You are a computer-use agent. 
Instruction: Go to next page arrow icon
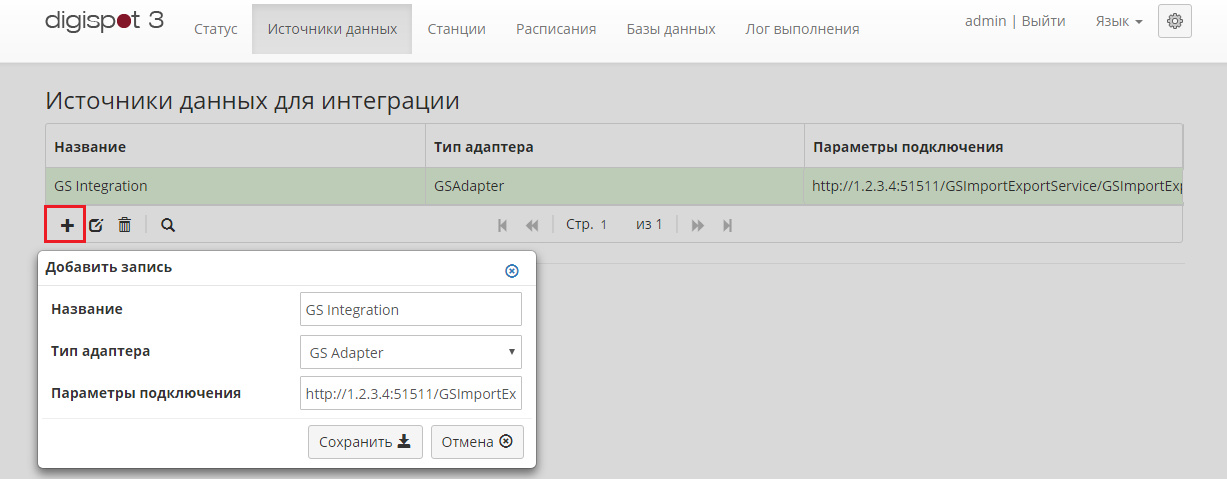click(x=698, y=225)
